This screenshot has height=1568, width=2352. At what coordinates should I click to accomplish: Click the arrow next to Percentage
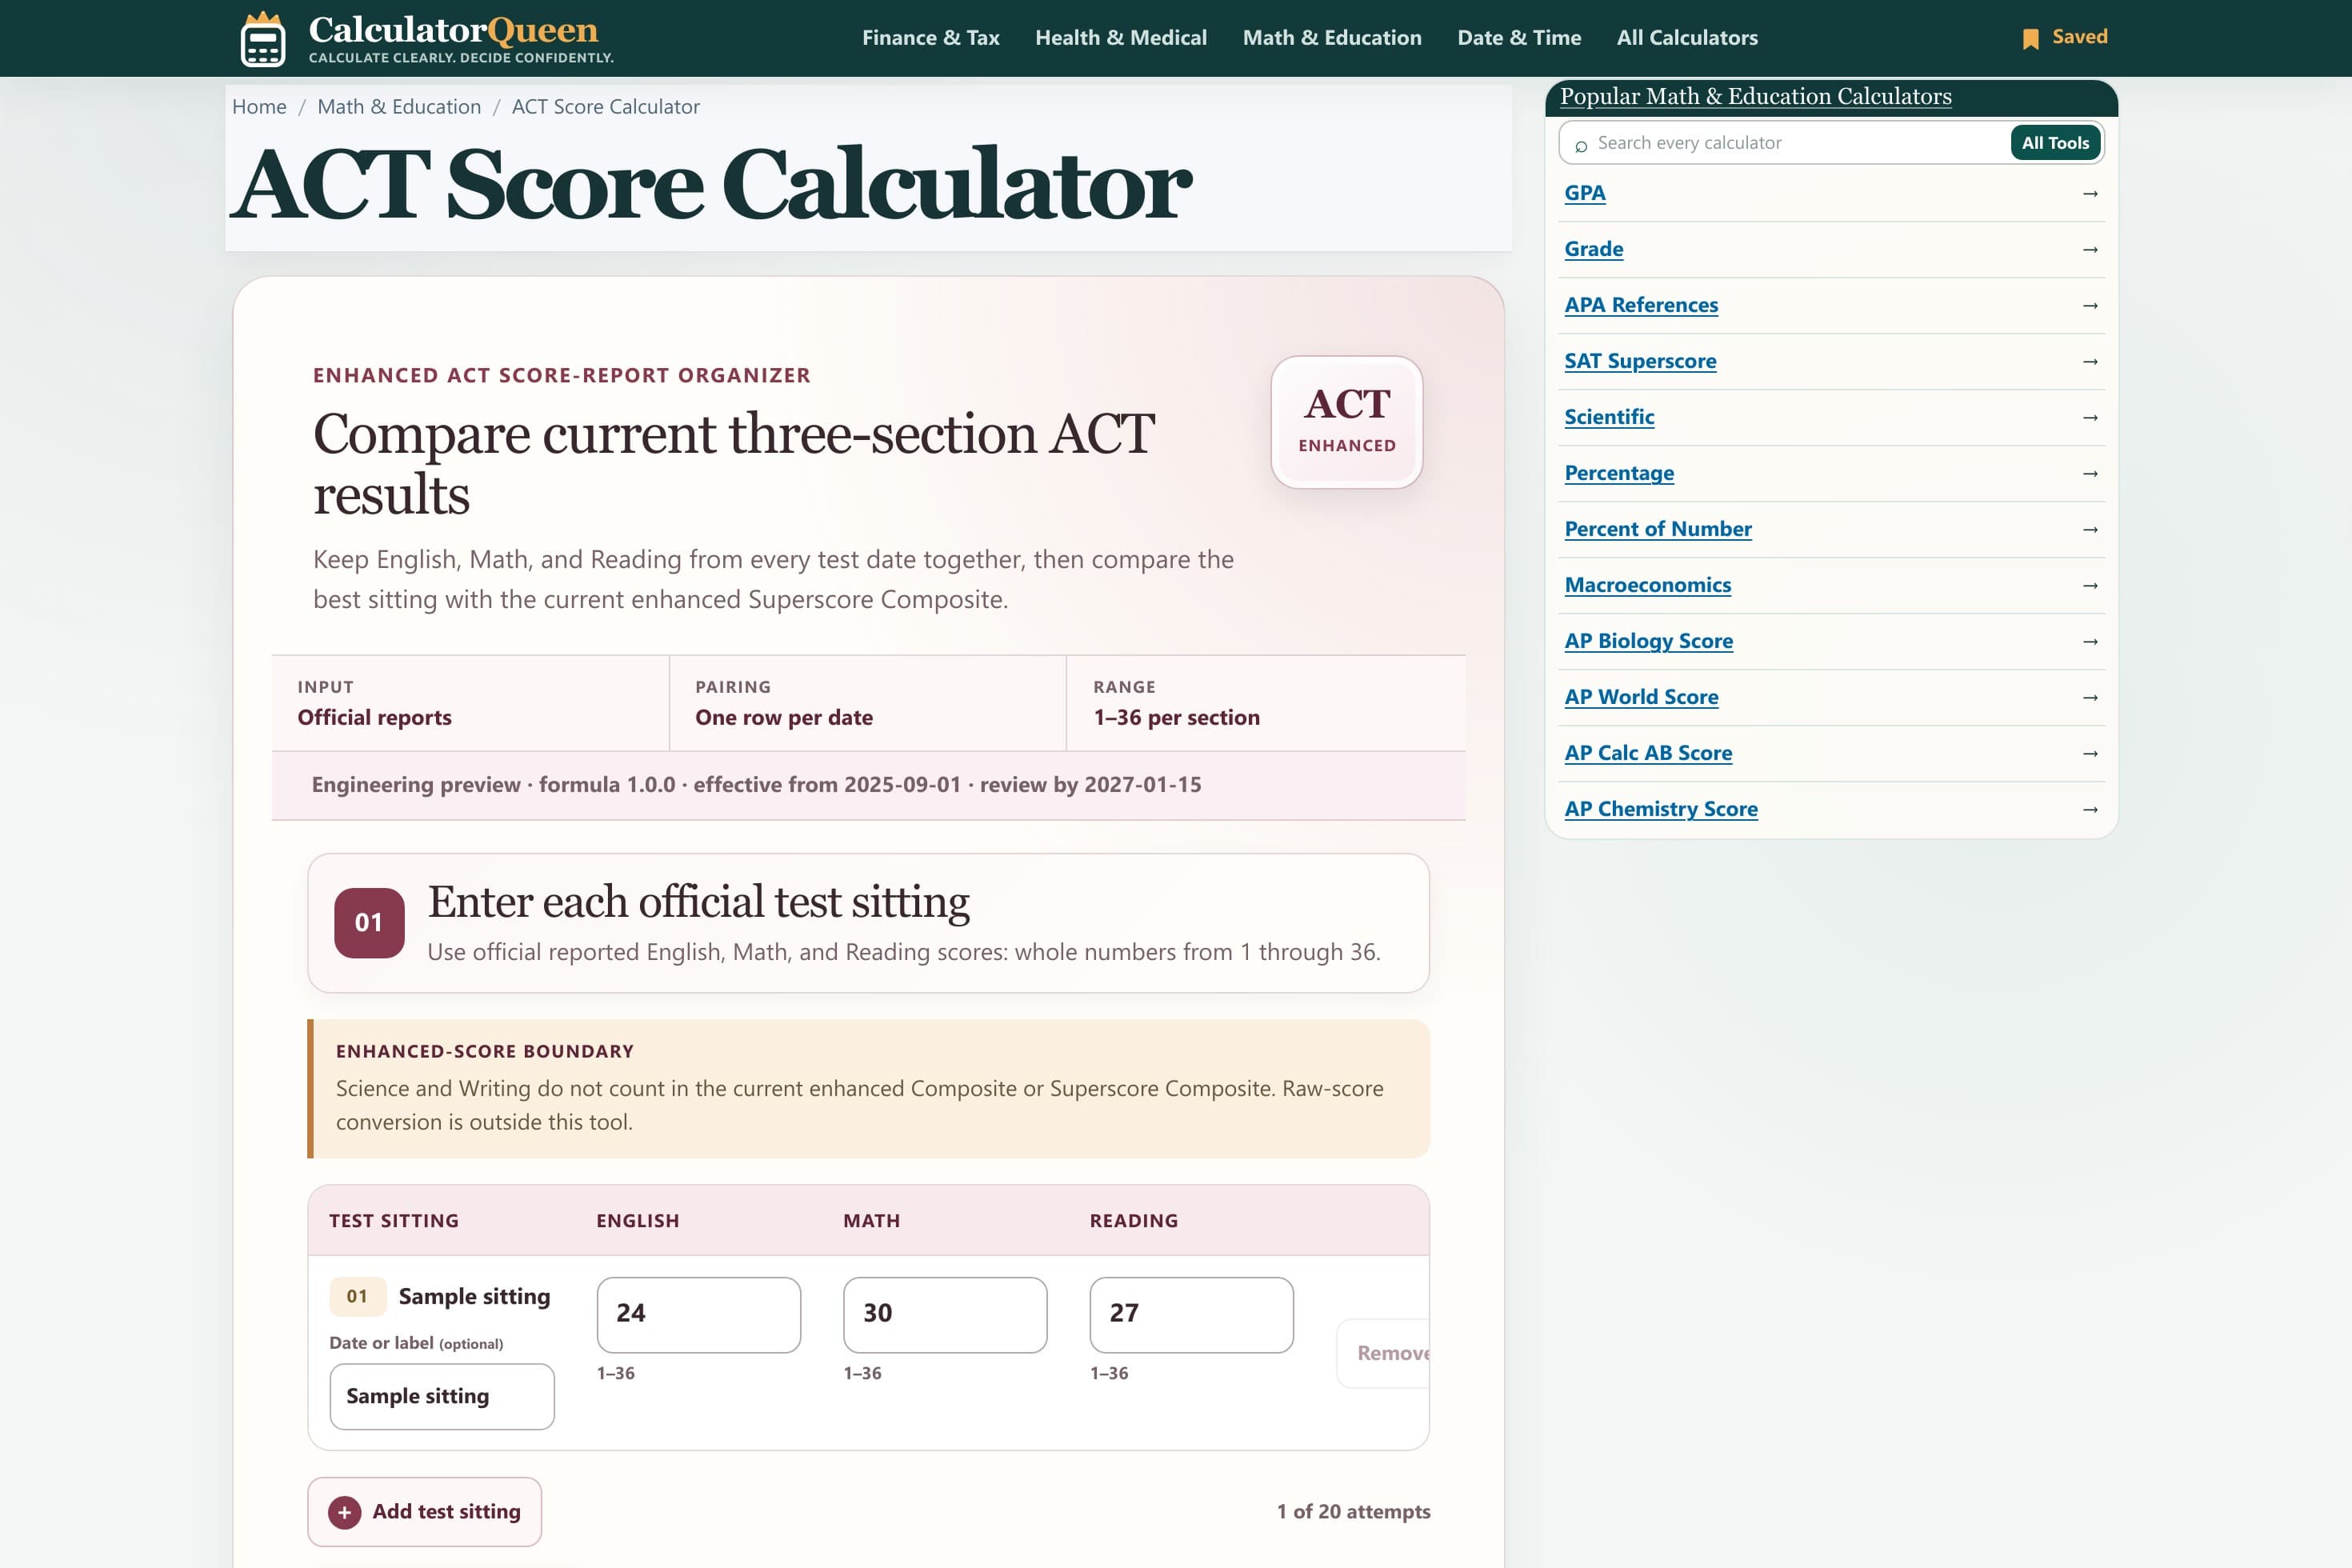2090,474
